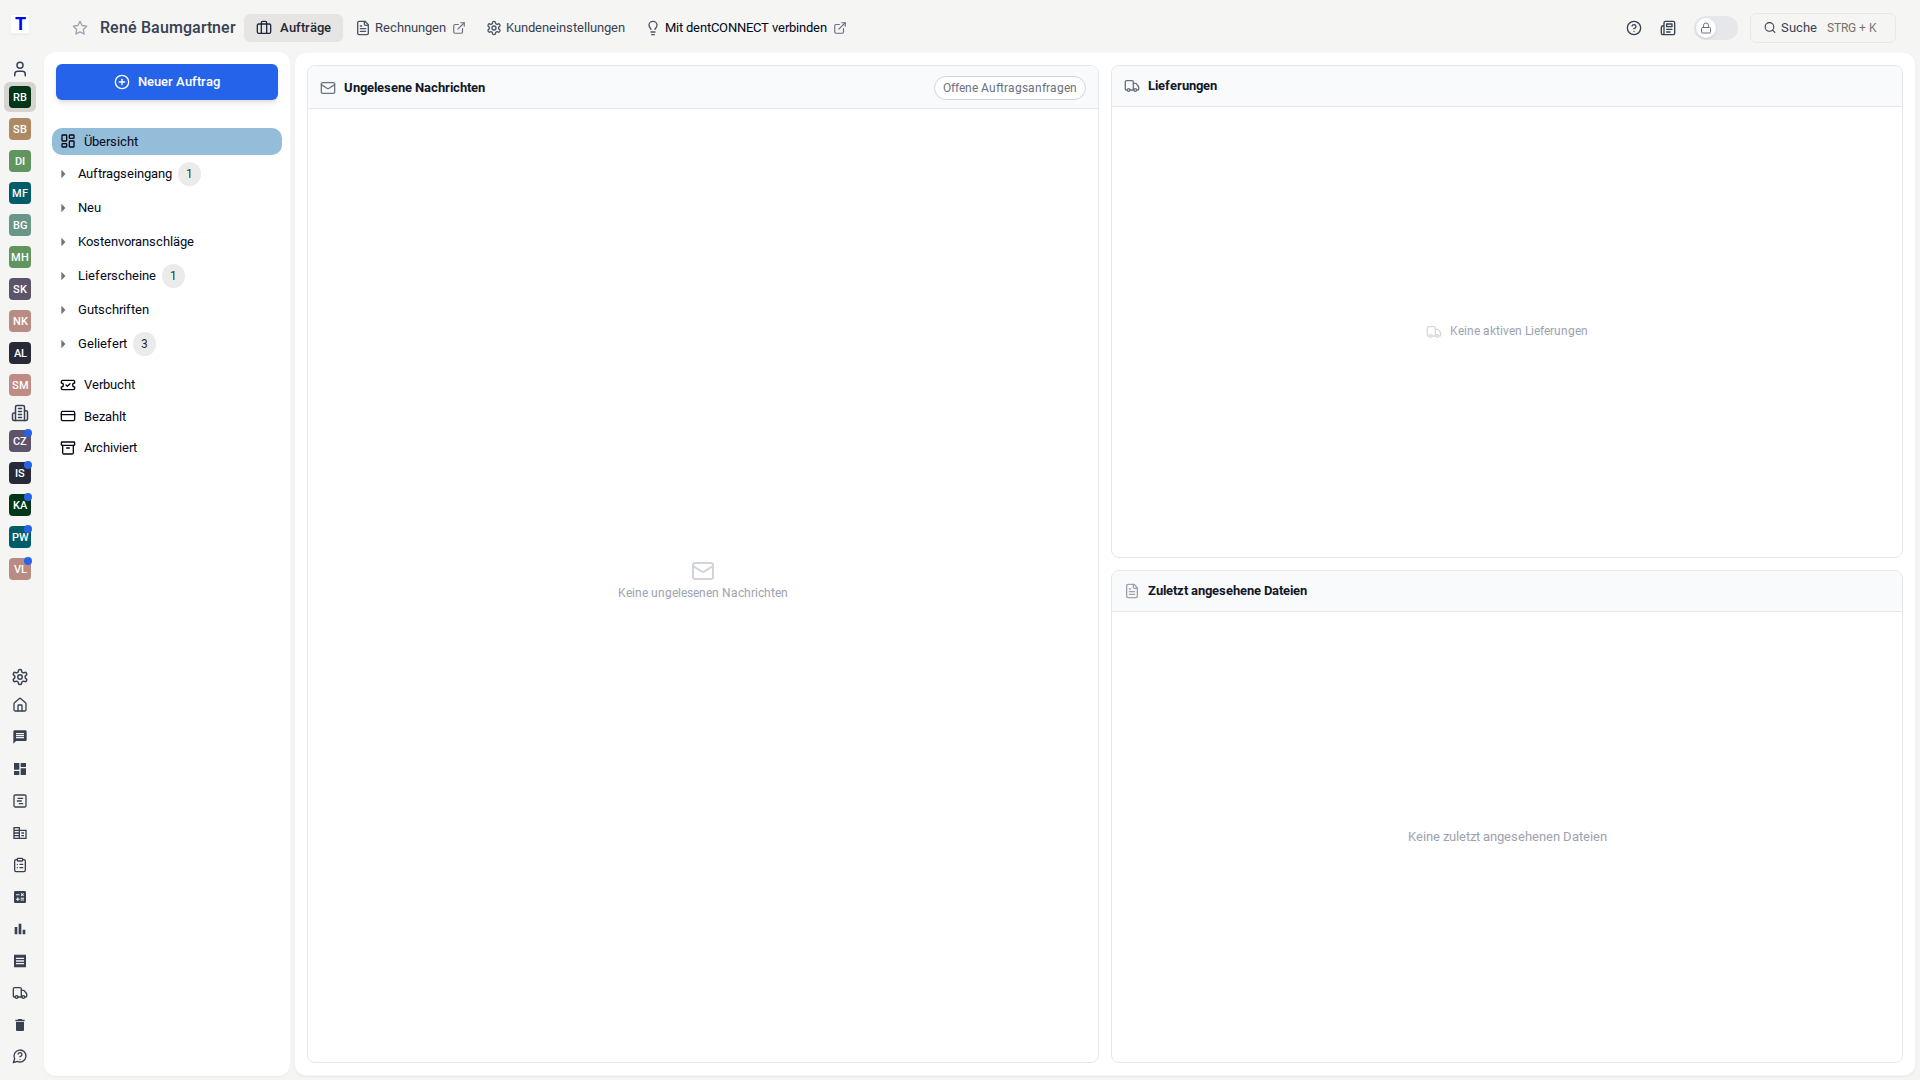
Task: Expand the Gutschriften tree item
Action: [63, 310]
